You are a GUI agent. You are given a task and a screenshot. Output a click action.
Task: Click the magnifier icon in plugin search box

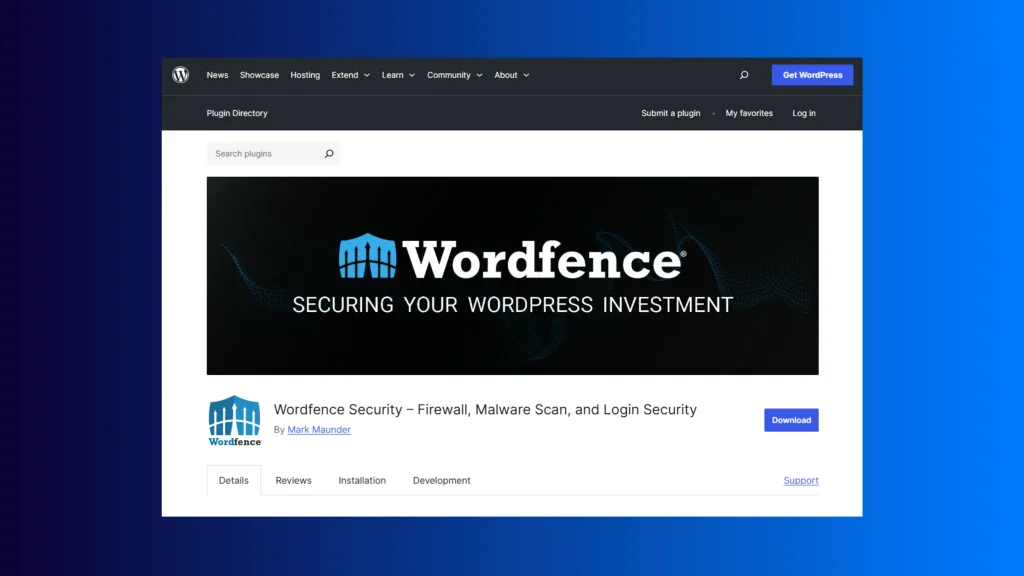[x=329, y=154]
